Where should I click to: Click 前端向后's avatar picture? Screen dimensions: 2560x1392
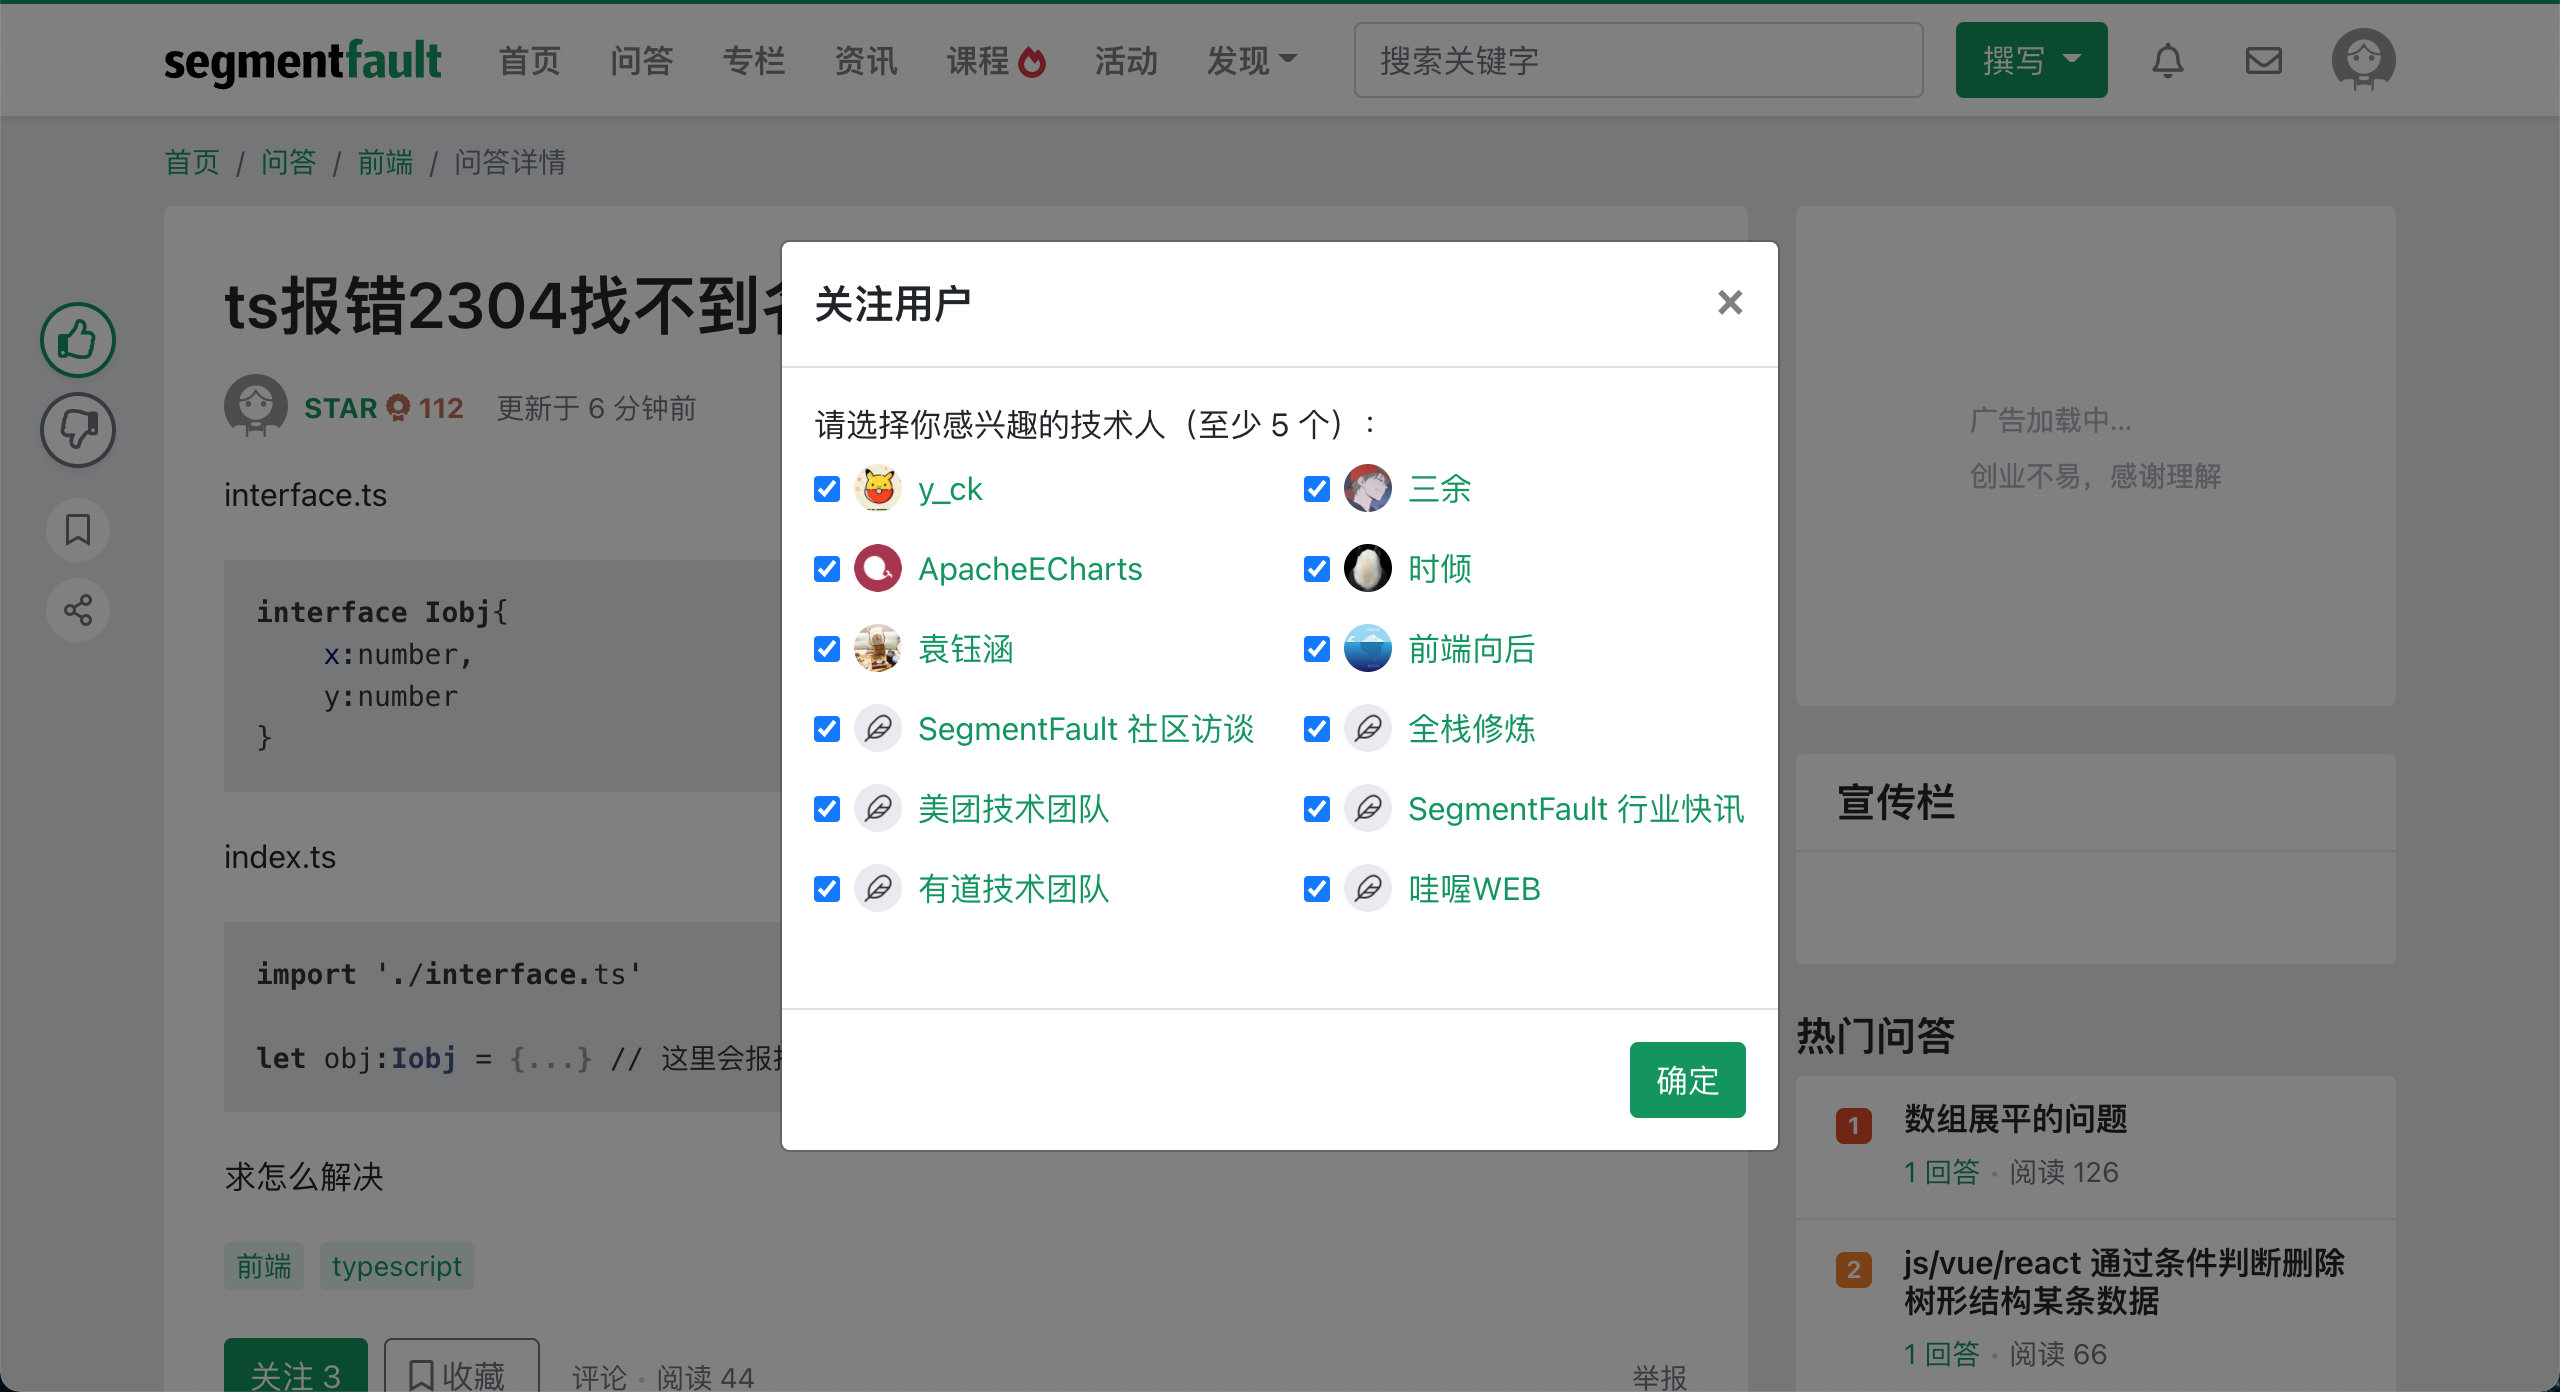(x=1368, y=648)
